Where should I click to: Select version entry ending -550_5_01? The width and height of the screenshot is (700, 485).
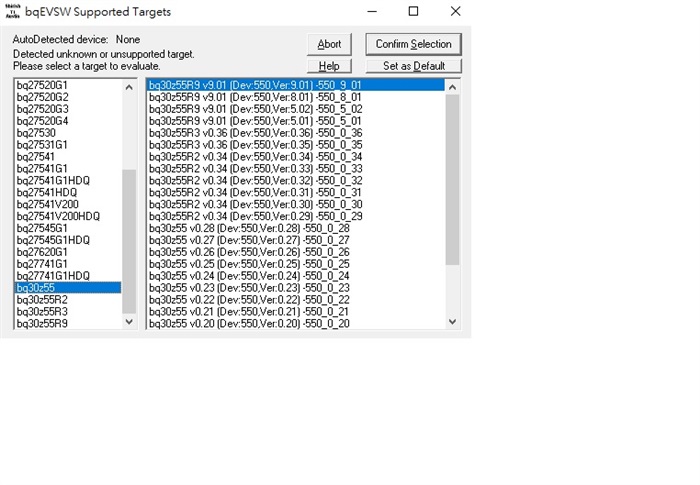[x=296, y=121]
